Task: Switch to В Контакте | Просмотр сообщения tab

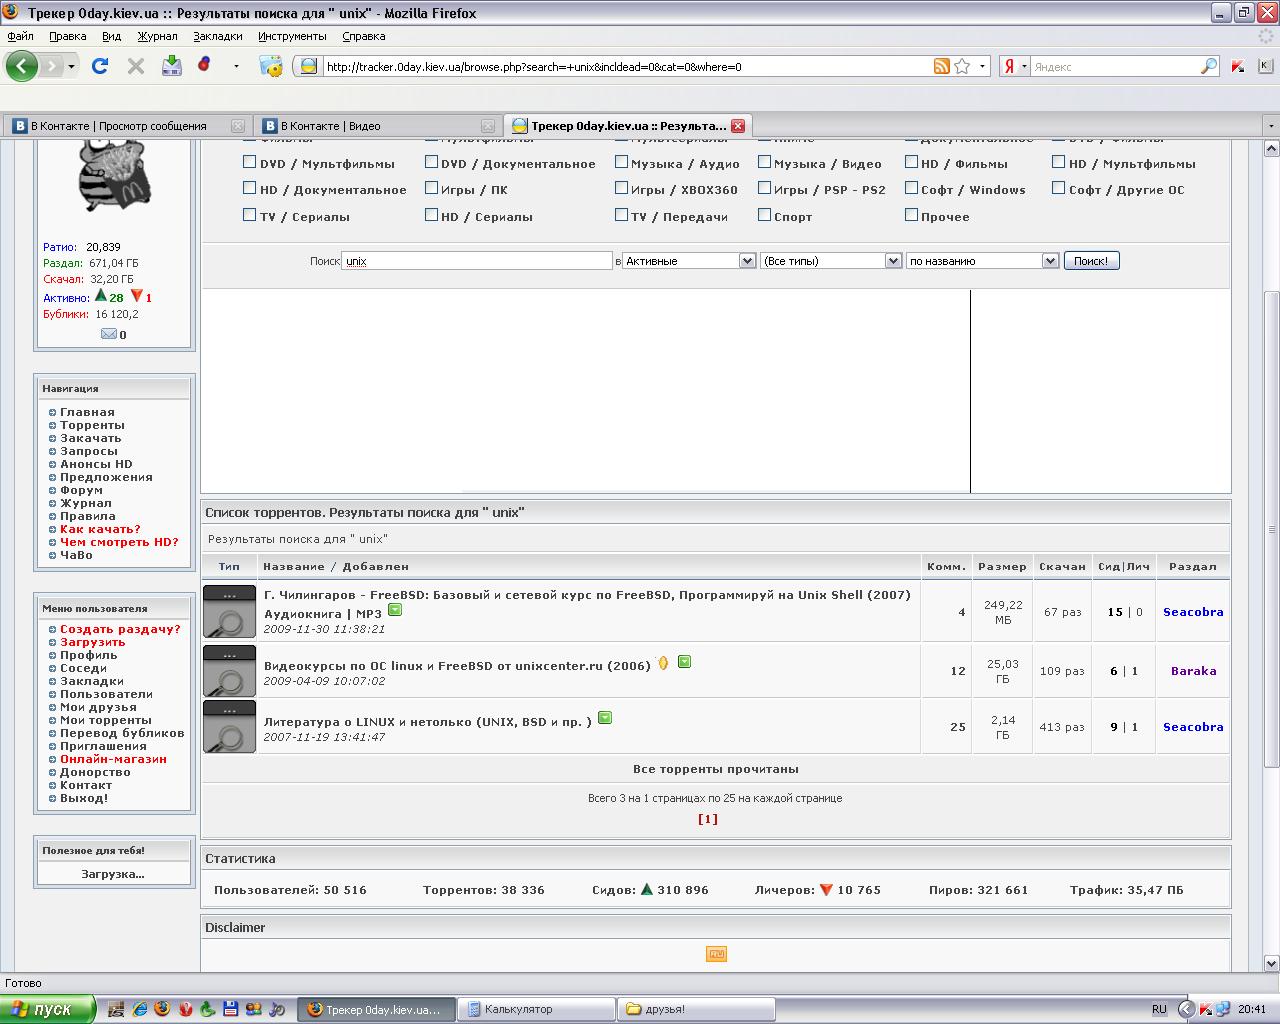Action: pos(127,126)
